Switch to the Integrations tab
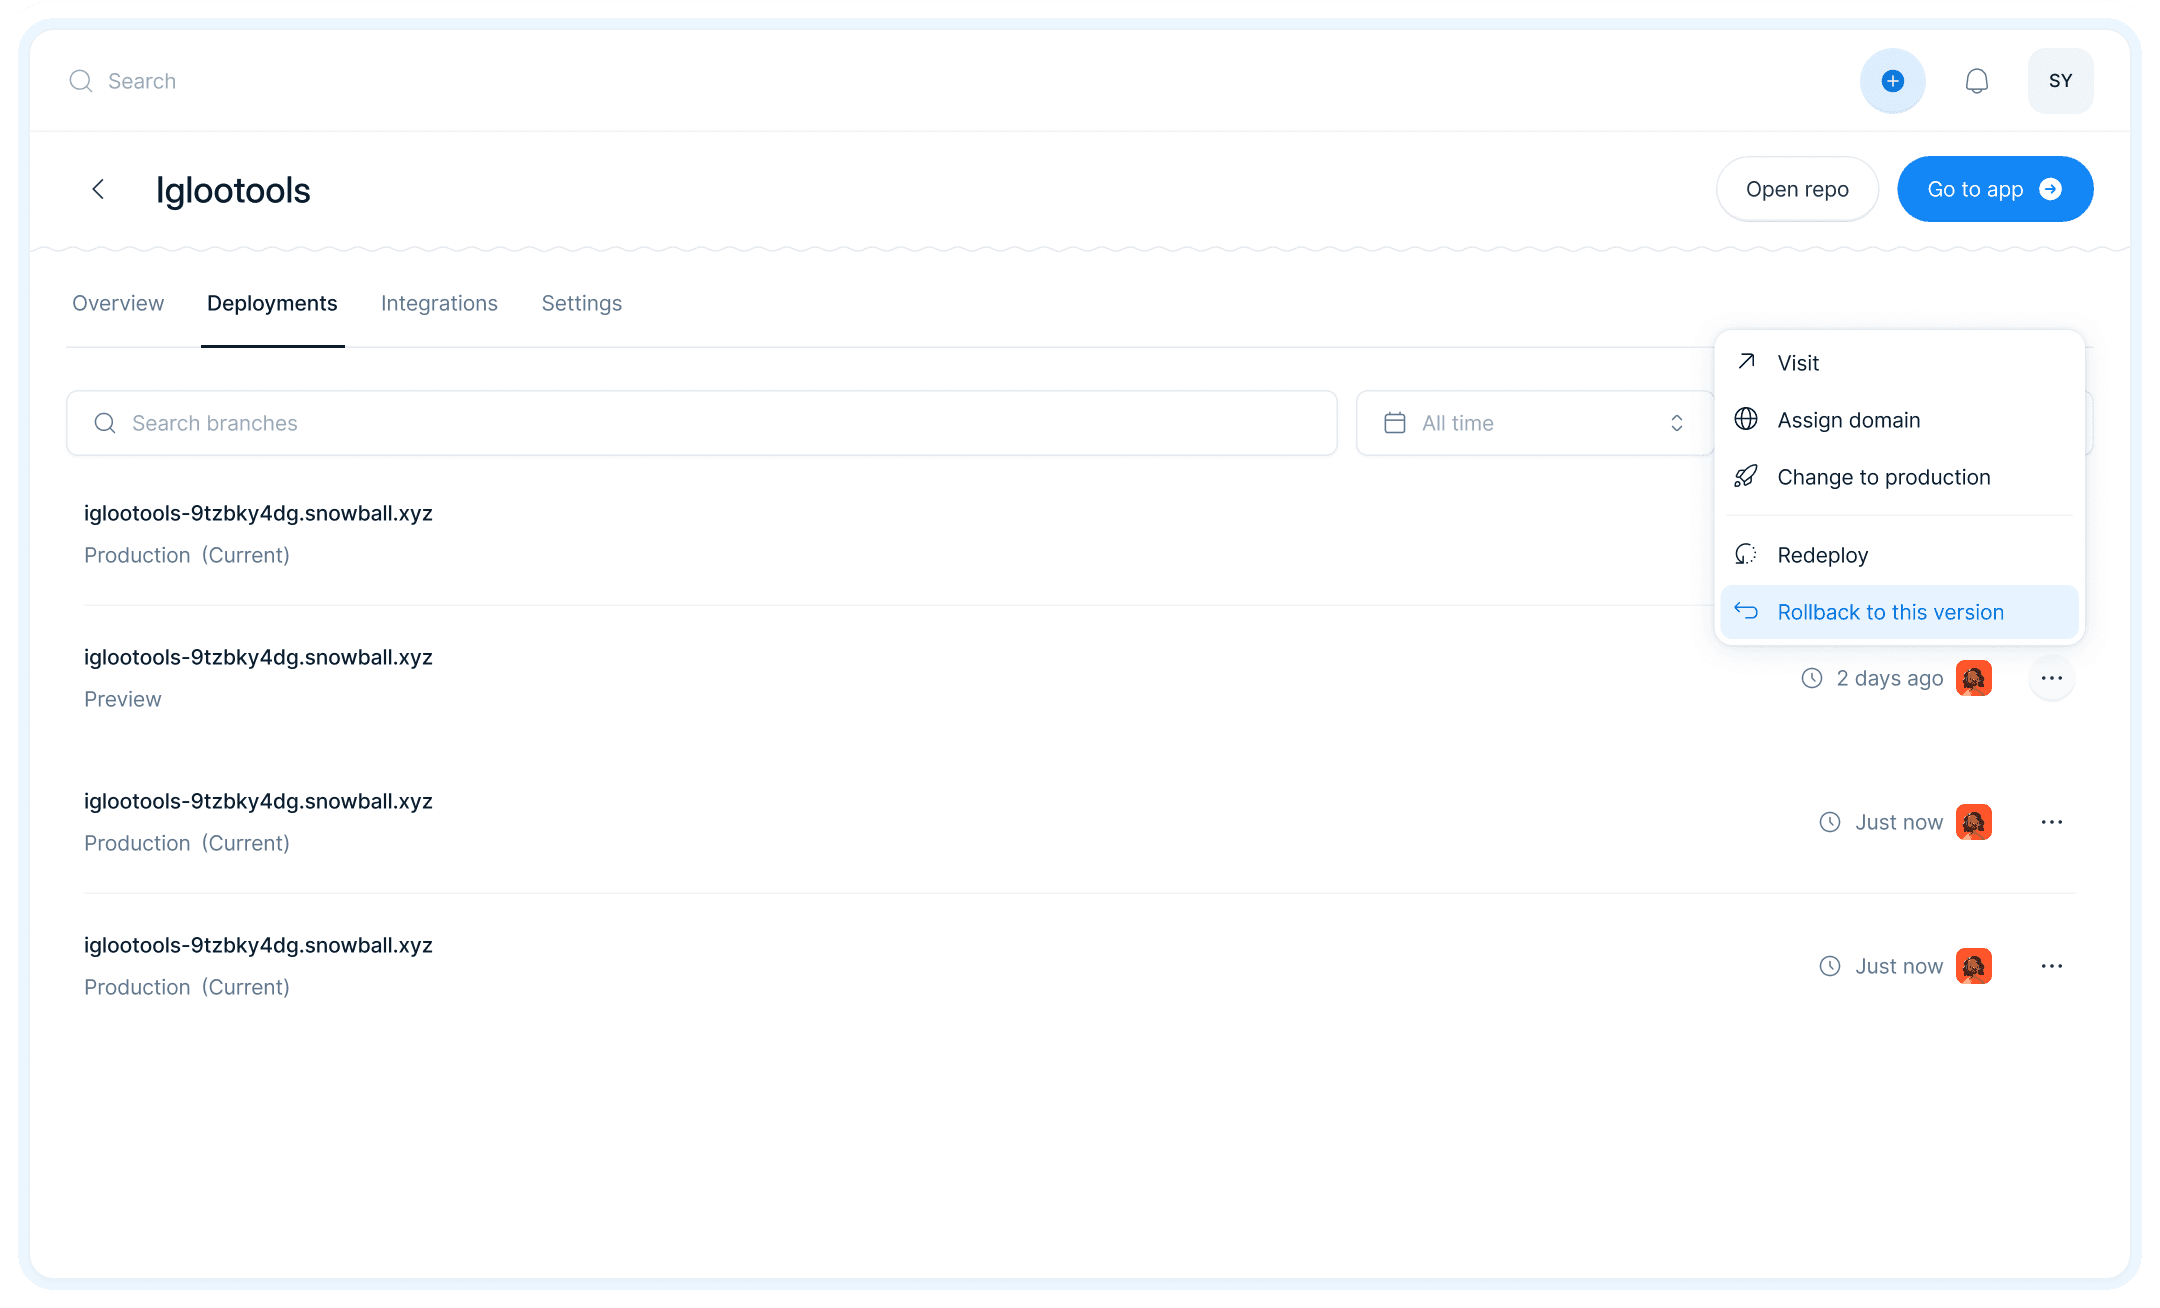 [439, 303]
